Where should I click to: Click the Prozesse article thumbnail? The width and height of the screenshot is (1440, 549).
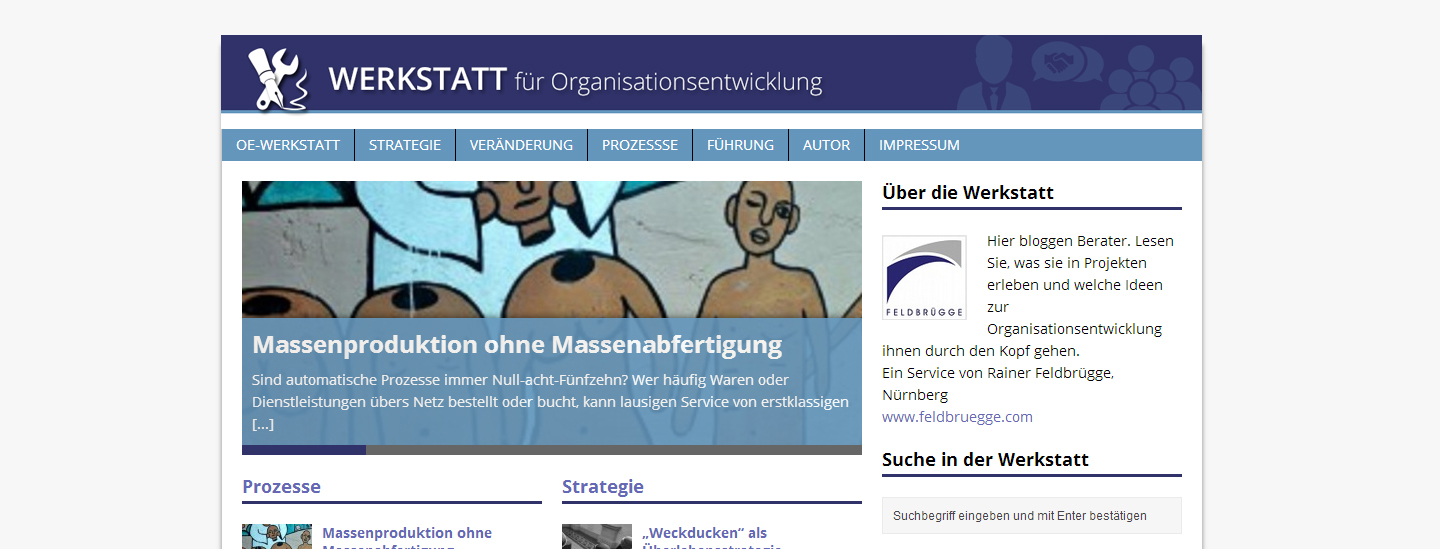tap(277, 537)
